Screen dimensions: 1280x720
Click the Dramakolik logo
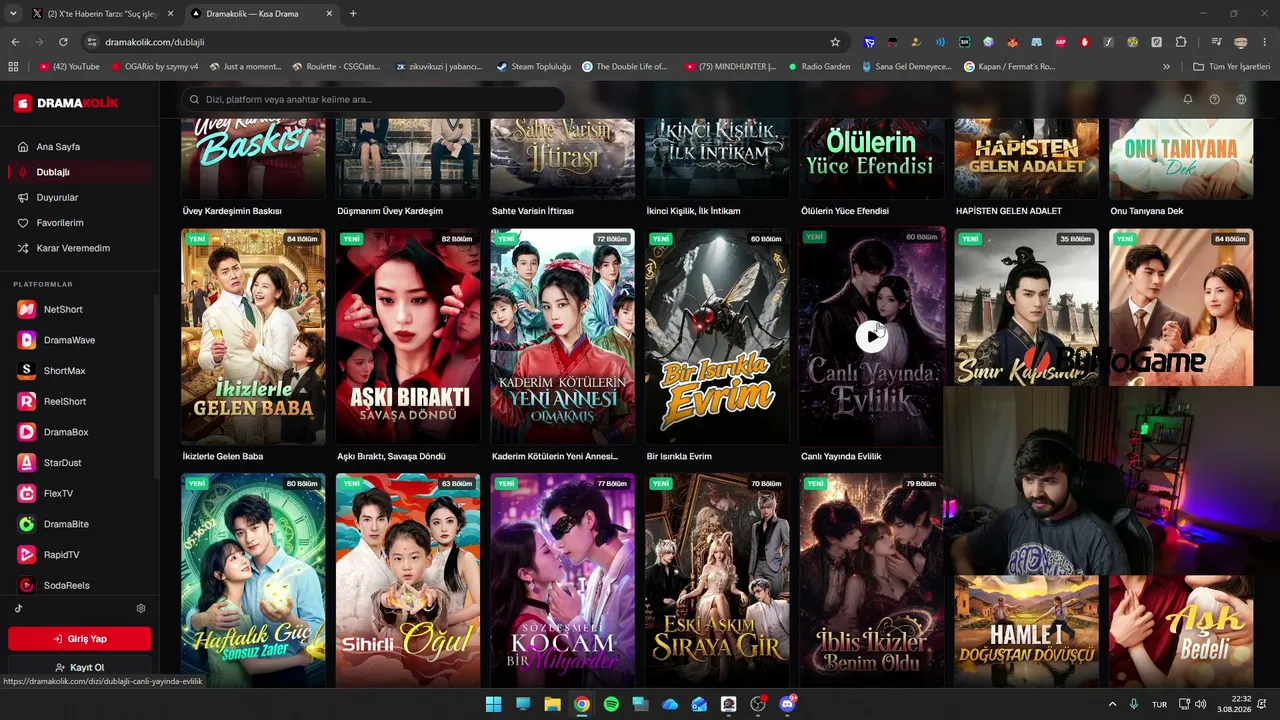tap(66, 103)
